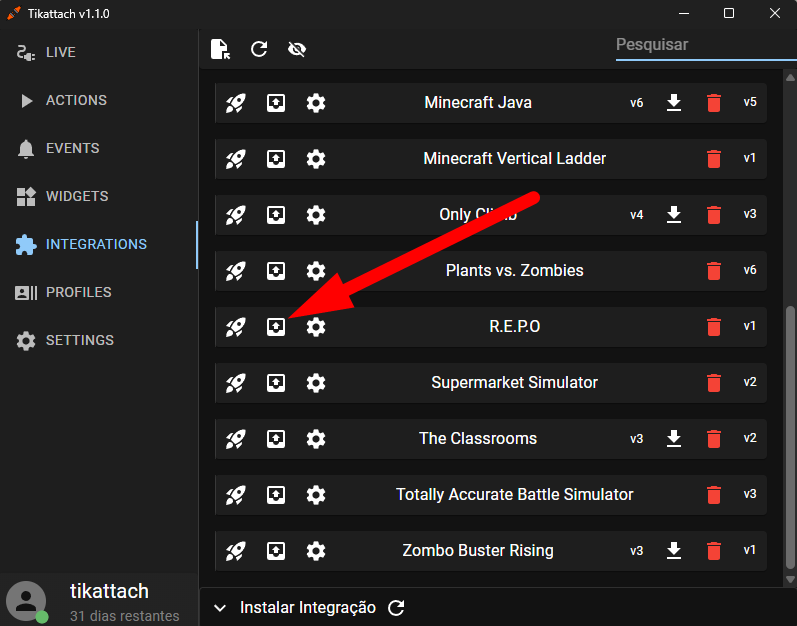Image resolution: width=797 pixels, height=626 pixels.
Task: Click the integrations list scrollbar thumb
Action: pos(790,436)
